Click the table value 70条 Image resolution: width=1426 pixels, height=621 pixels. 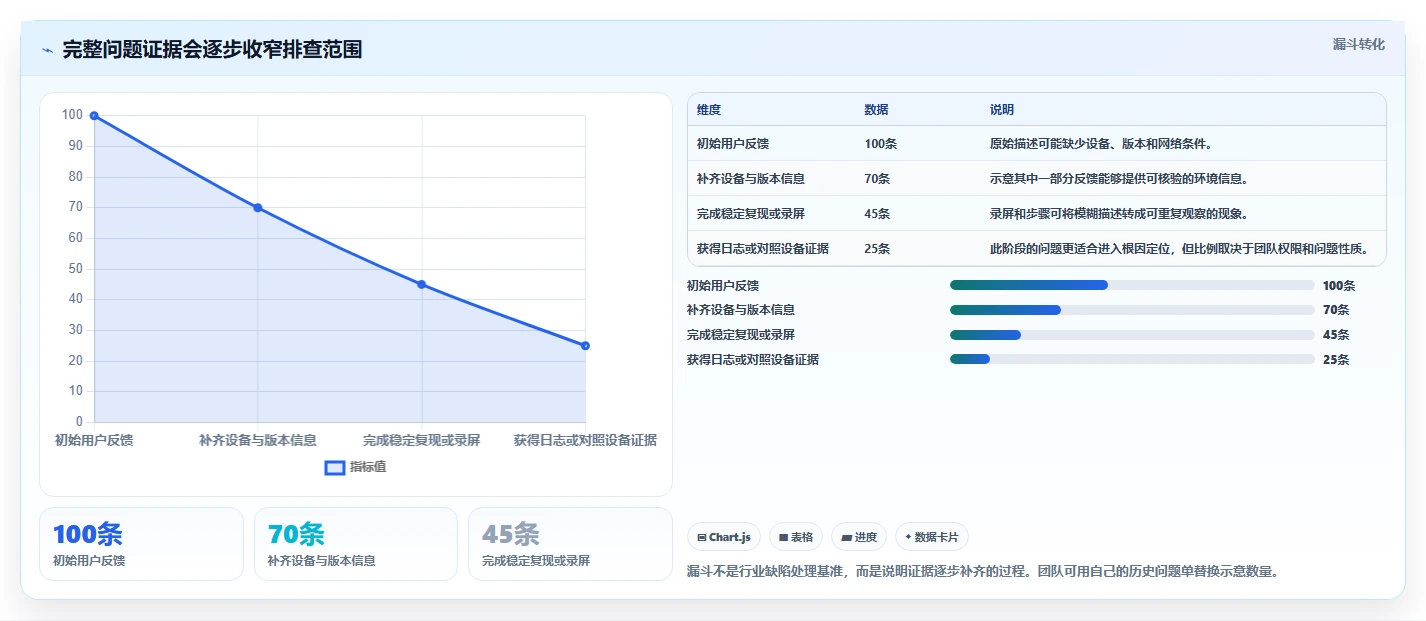(x=877, y=179)
